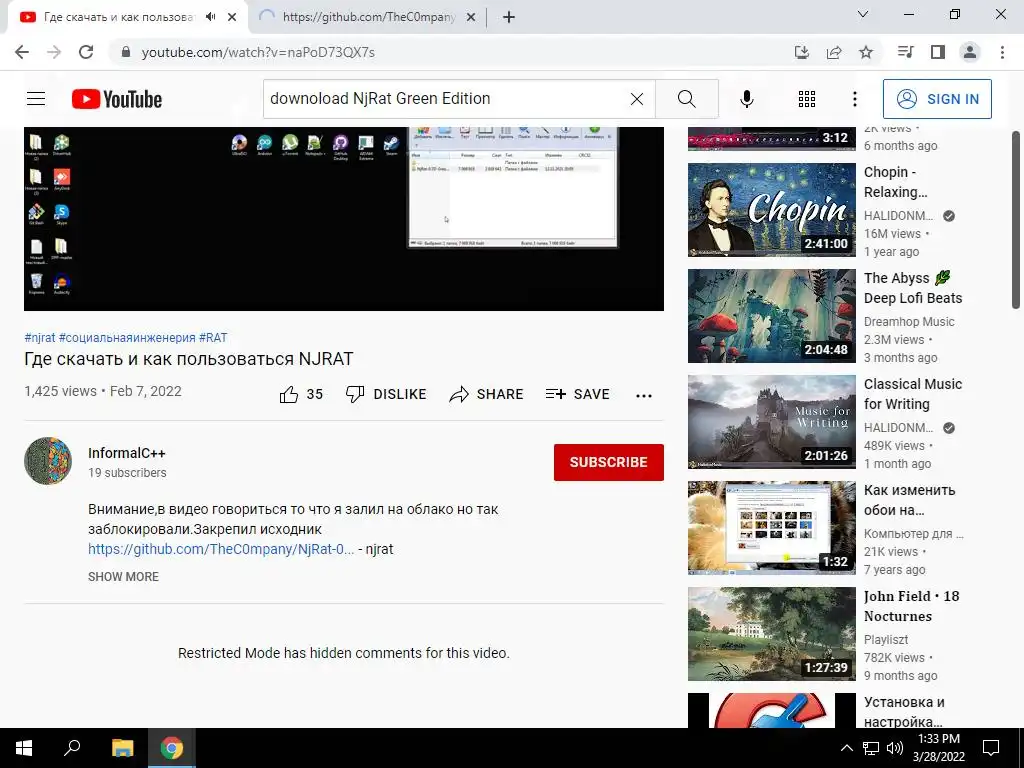This screenshot has width=1024, height=768.
Task: Click inside the video player
Action: tap(344, 219)
